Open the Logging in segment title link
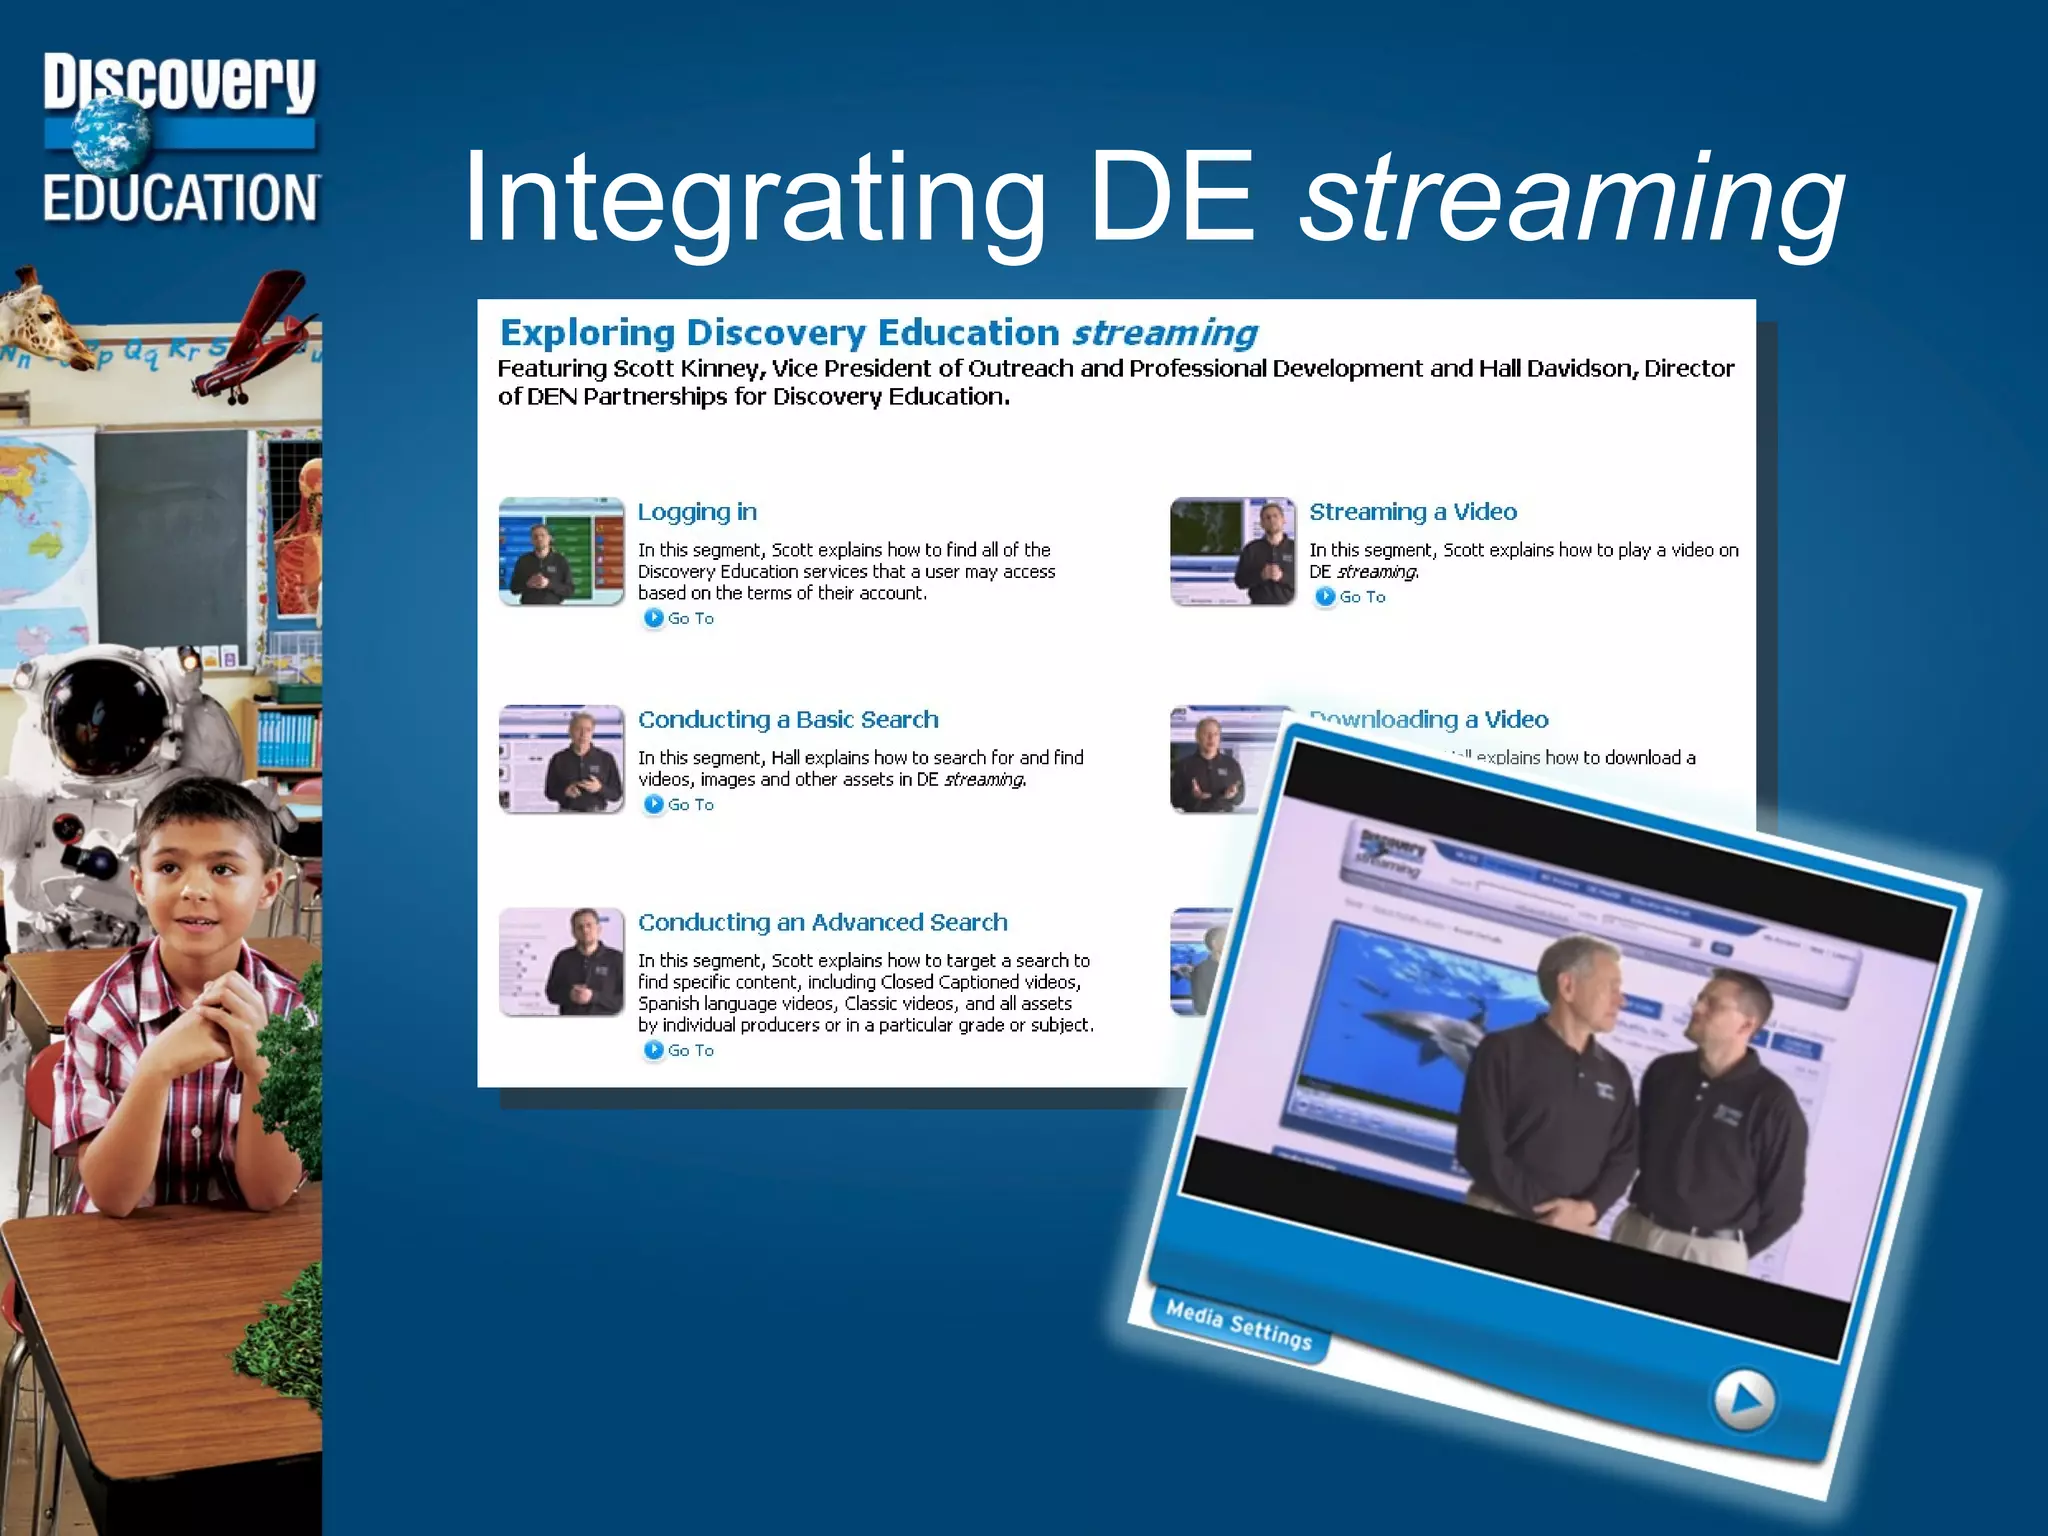This screenshot has height=1536, width=2048. (697, 512)
